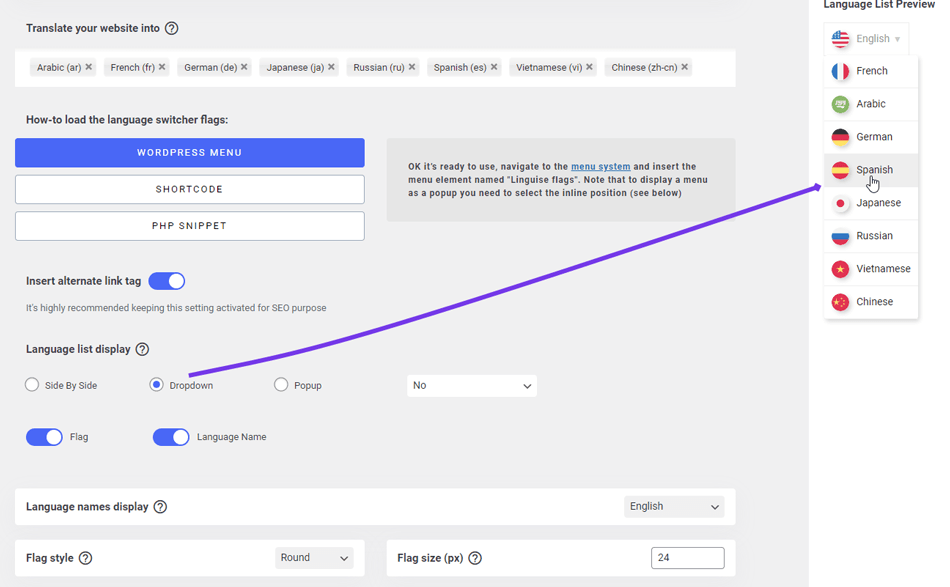The height and width of the screenshot is (587, 950).
Task: Remove Chinese (zh-cn) language tag
Action: coord(685,67)
